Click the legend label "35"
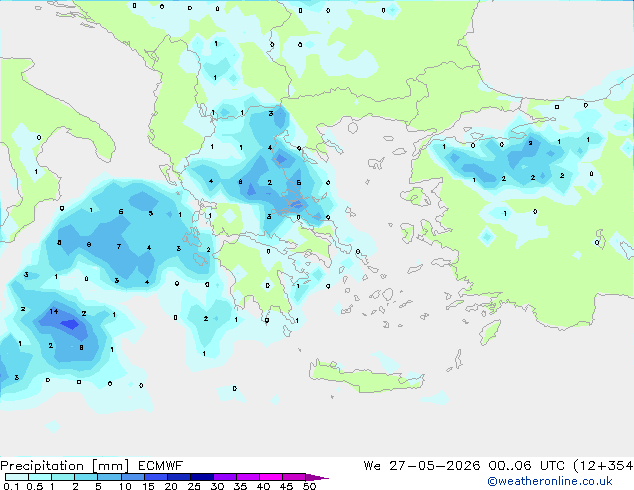The width and height of the screenshot is (634, 490). point(241,486)
